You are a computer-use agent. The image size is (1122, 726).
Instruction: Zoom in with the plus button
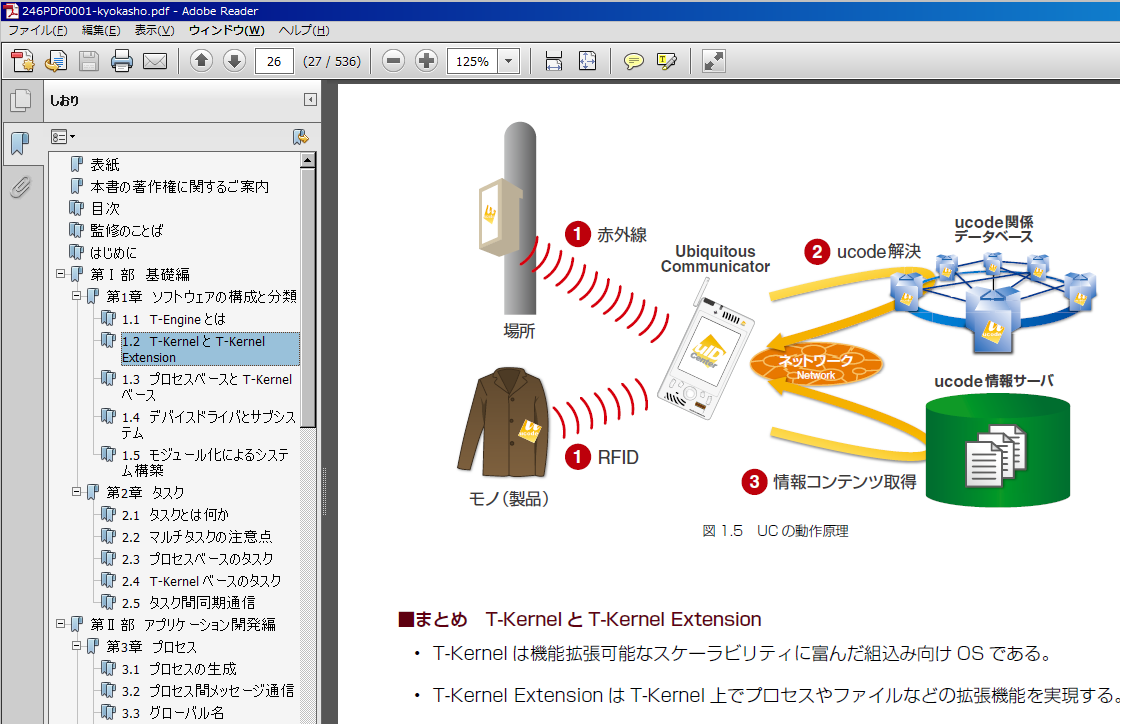426,61
